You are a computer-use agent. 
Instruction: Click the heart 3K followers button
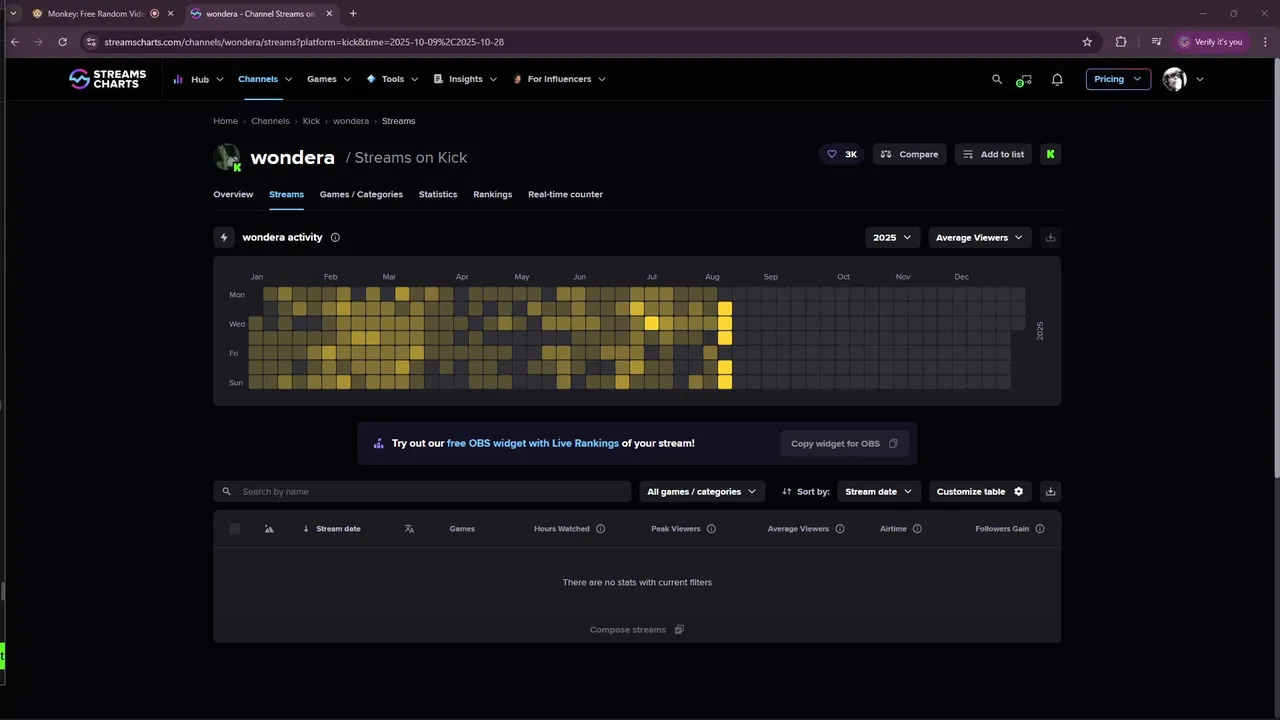click(841, 154)
